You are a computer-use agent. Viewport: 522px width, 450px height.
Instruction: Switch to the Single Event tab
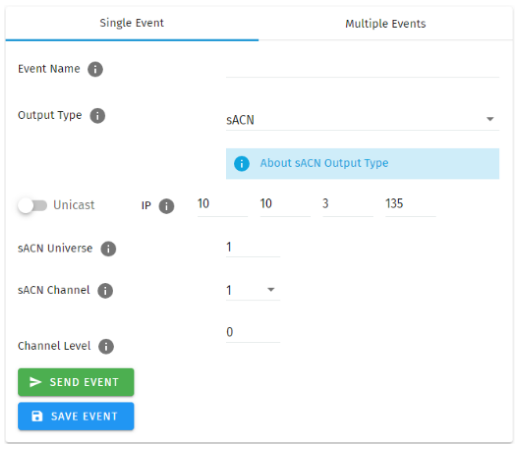click(132, 23)
